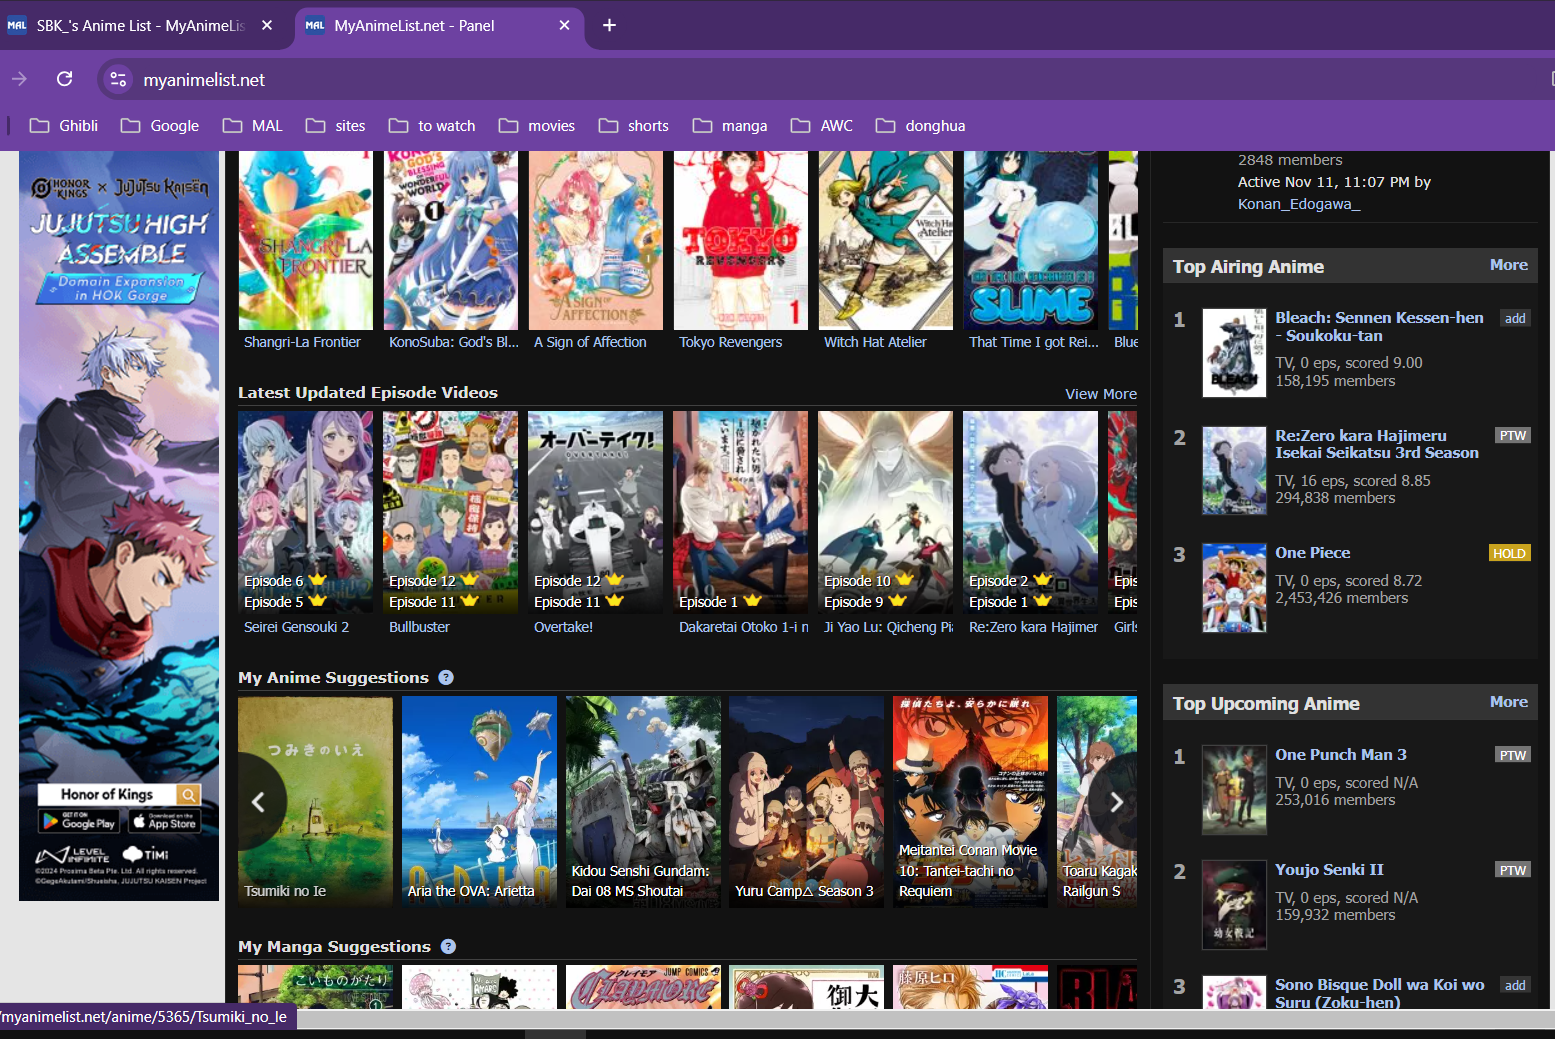Open Meitantei Conan Movie 10 suggestion
The height and width of the screenshot is (1039, 1555).
tap(970, 802)
